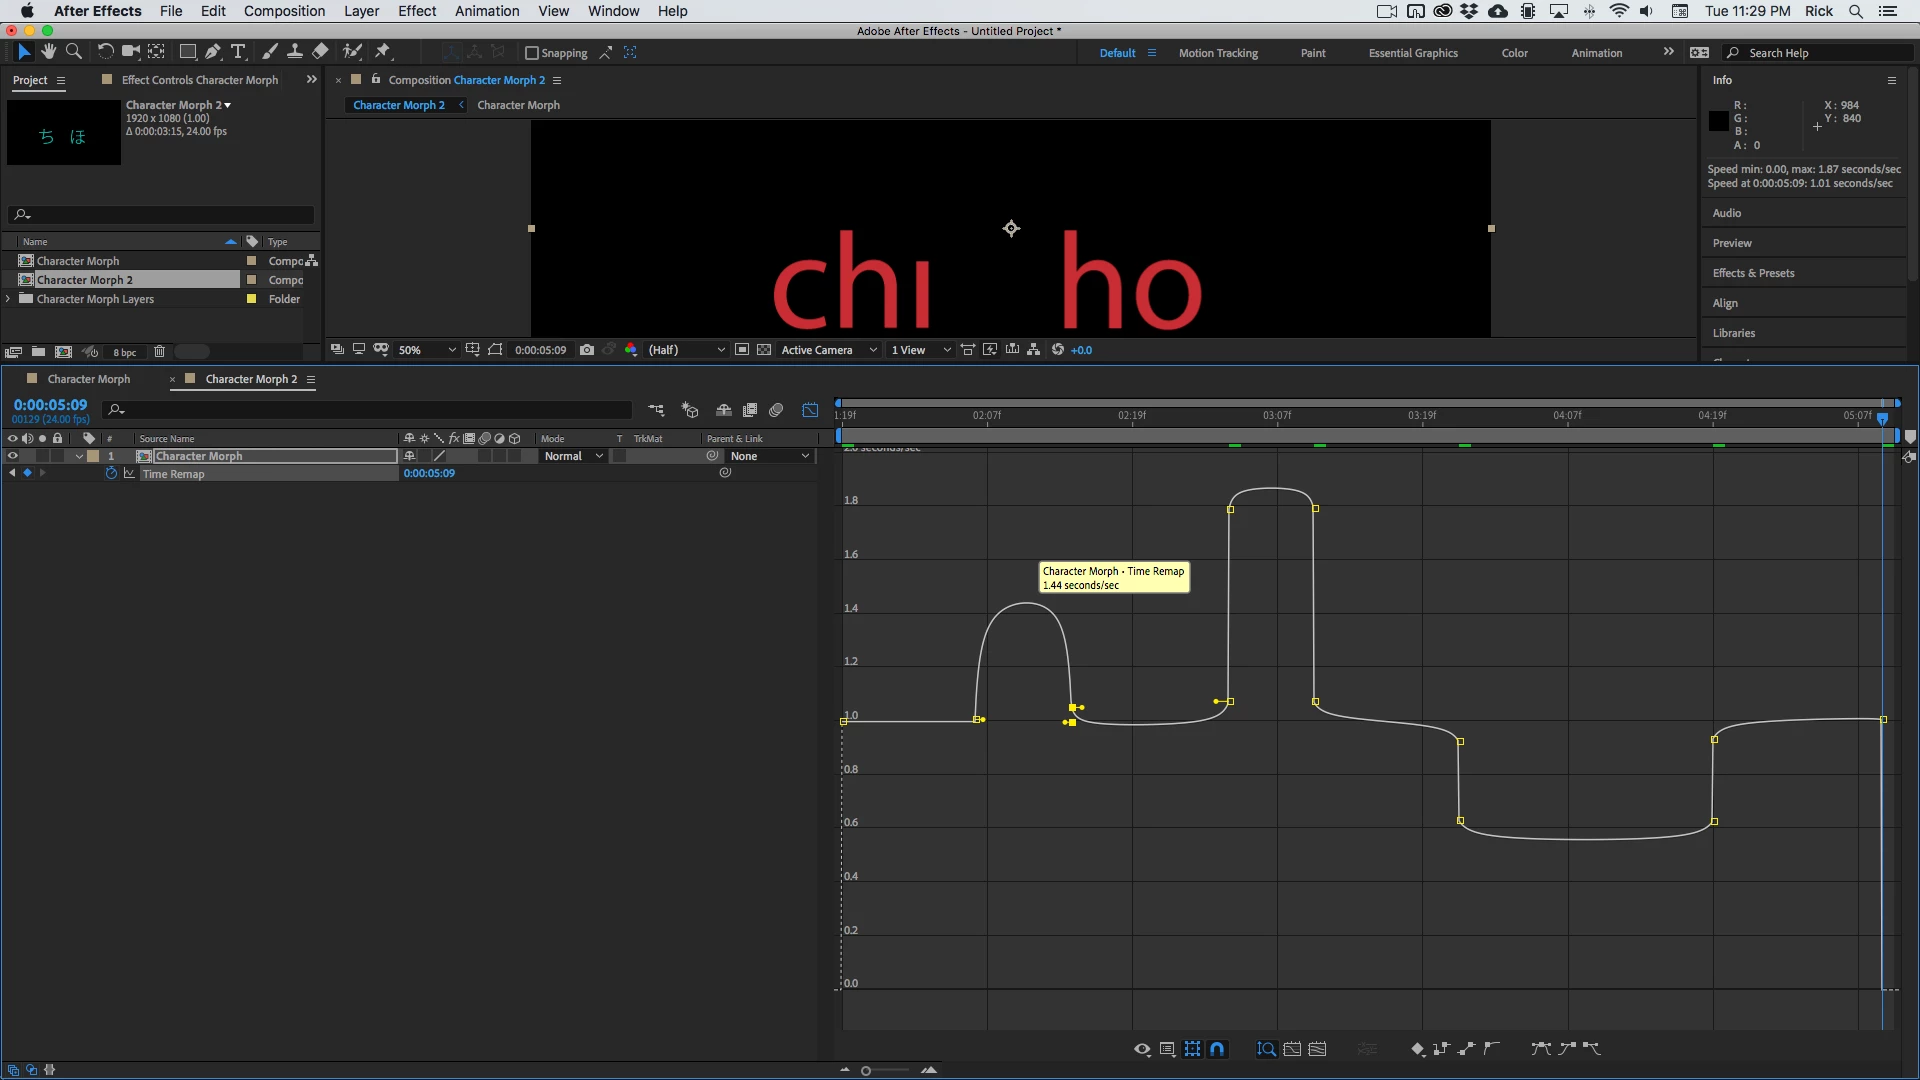
Task: Select the Pen tool
Action: tap(212, 52)
